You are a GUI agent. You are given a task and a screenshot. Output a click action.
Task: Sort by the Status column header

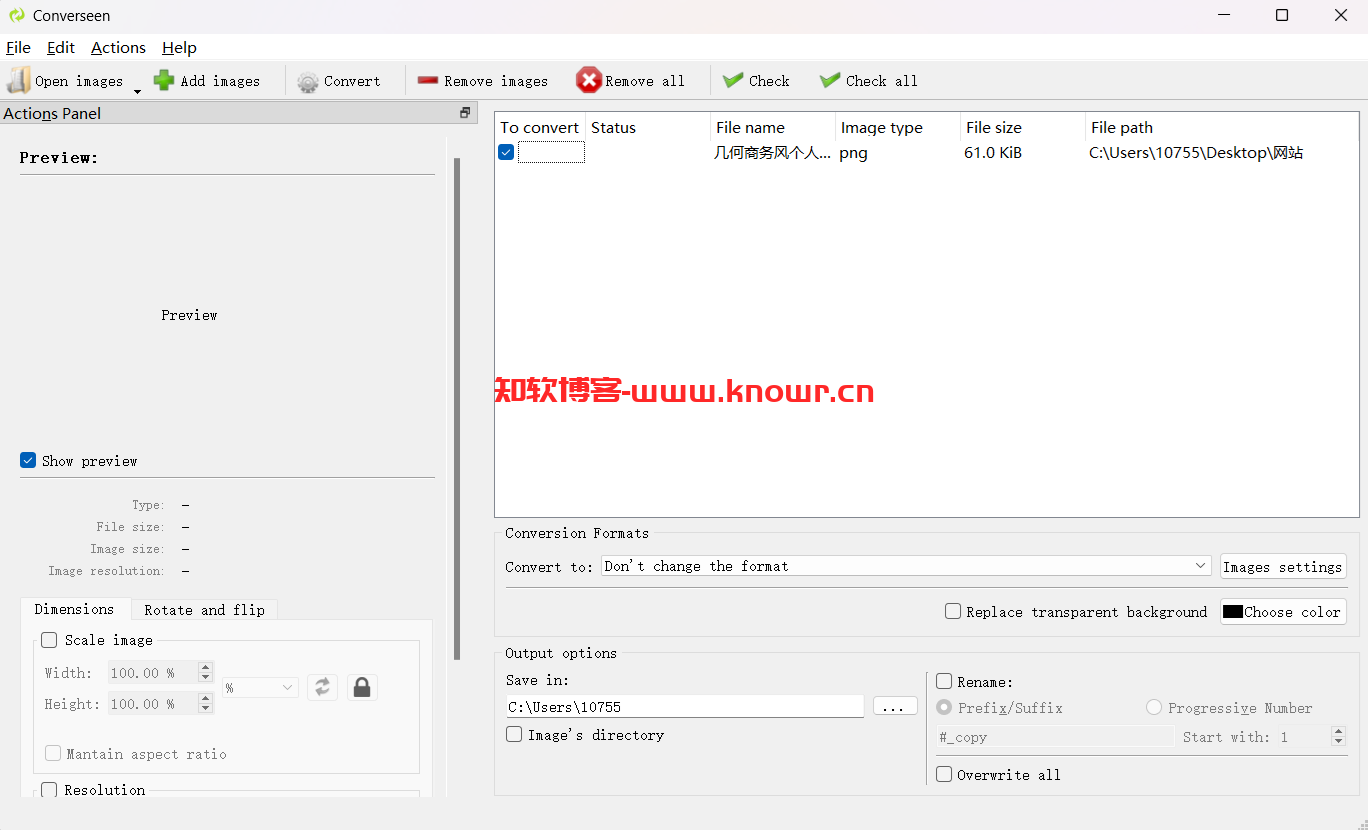648,127
